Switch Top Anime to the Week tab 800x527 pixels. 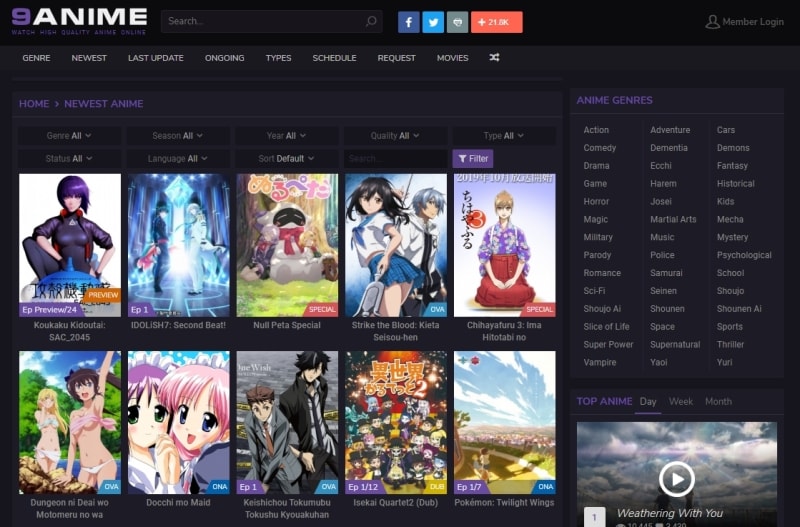point(680,401)
